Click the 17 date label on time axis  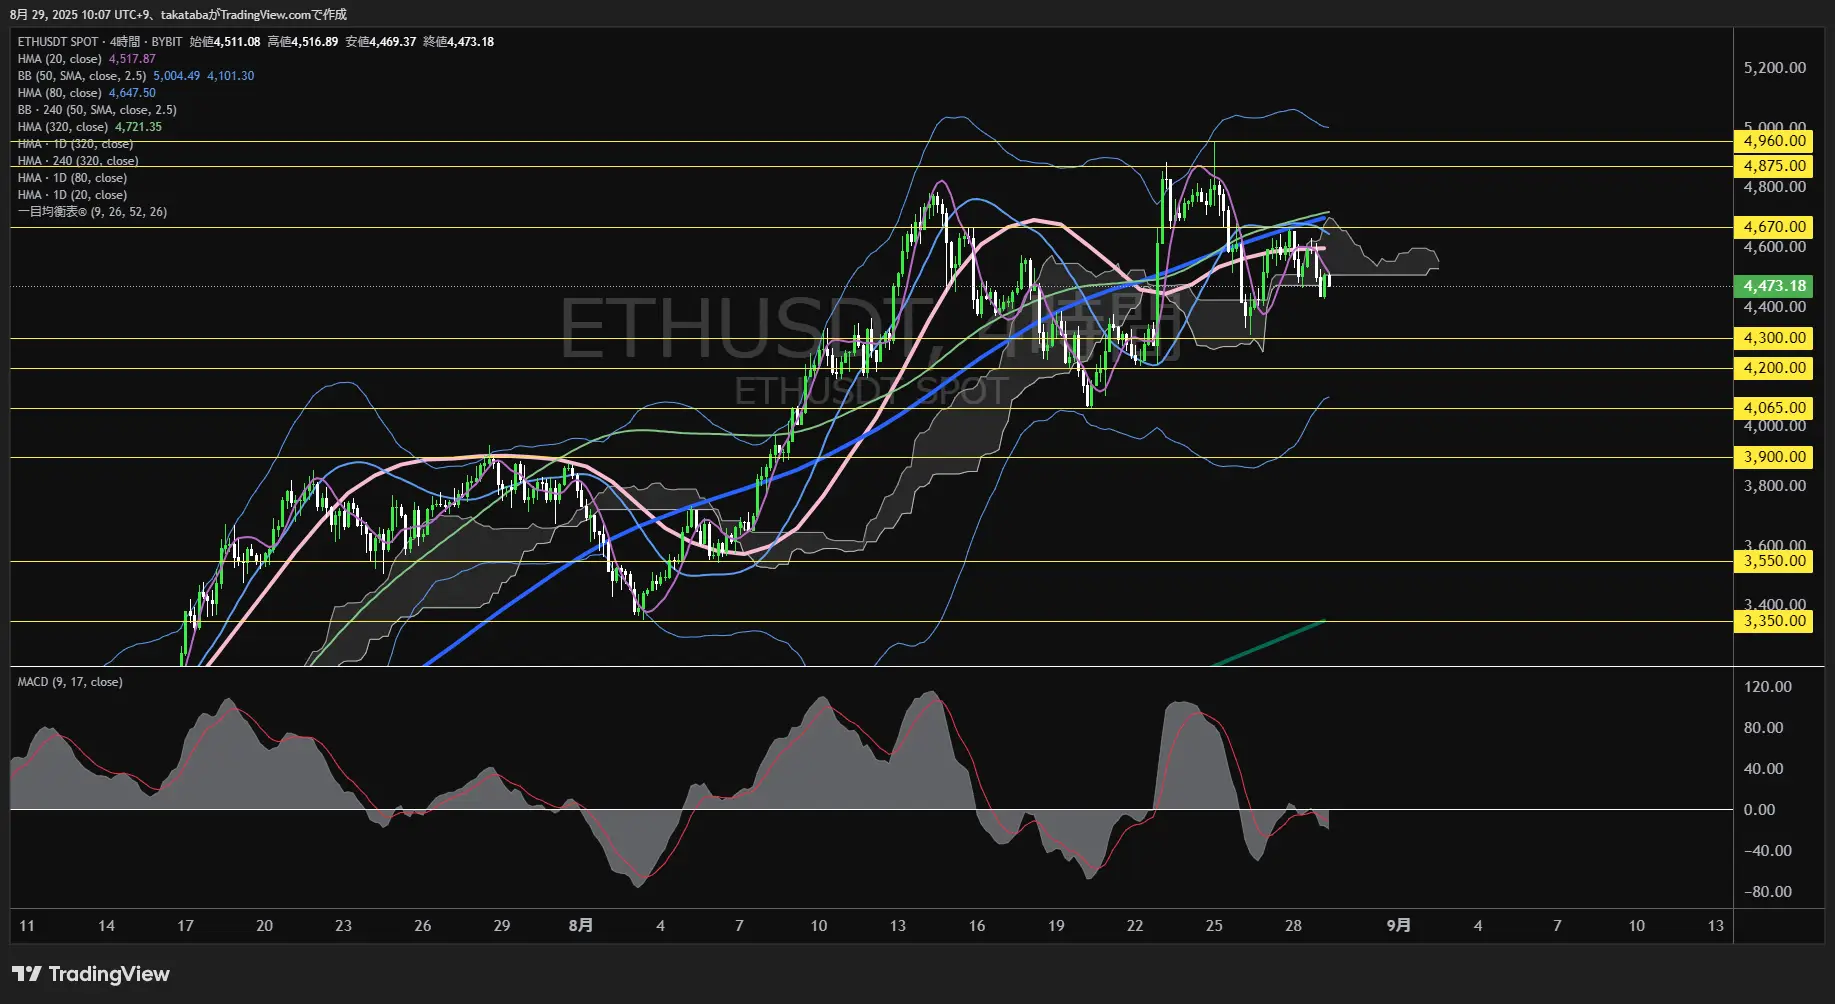point(185,926)
